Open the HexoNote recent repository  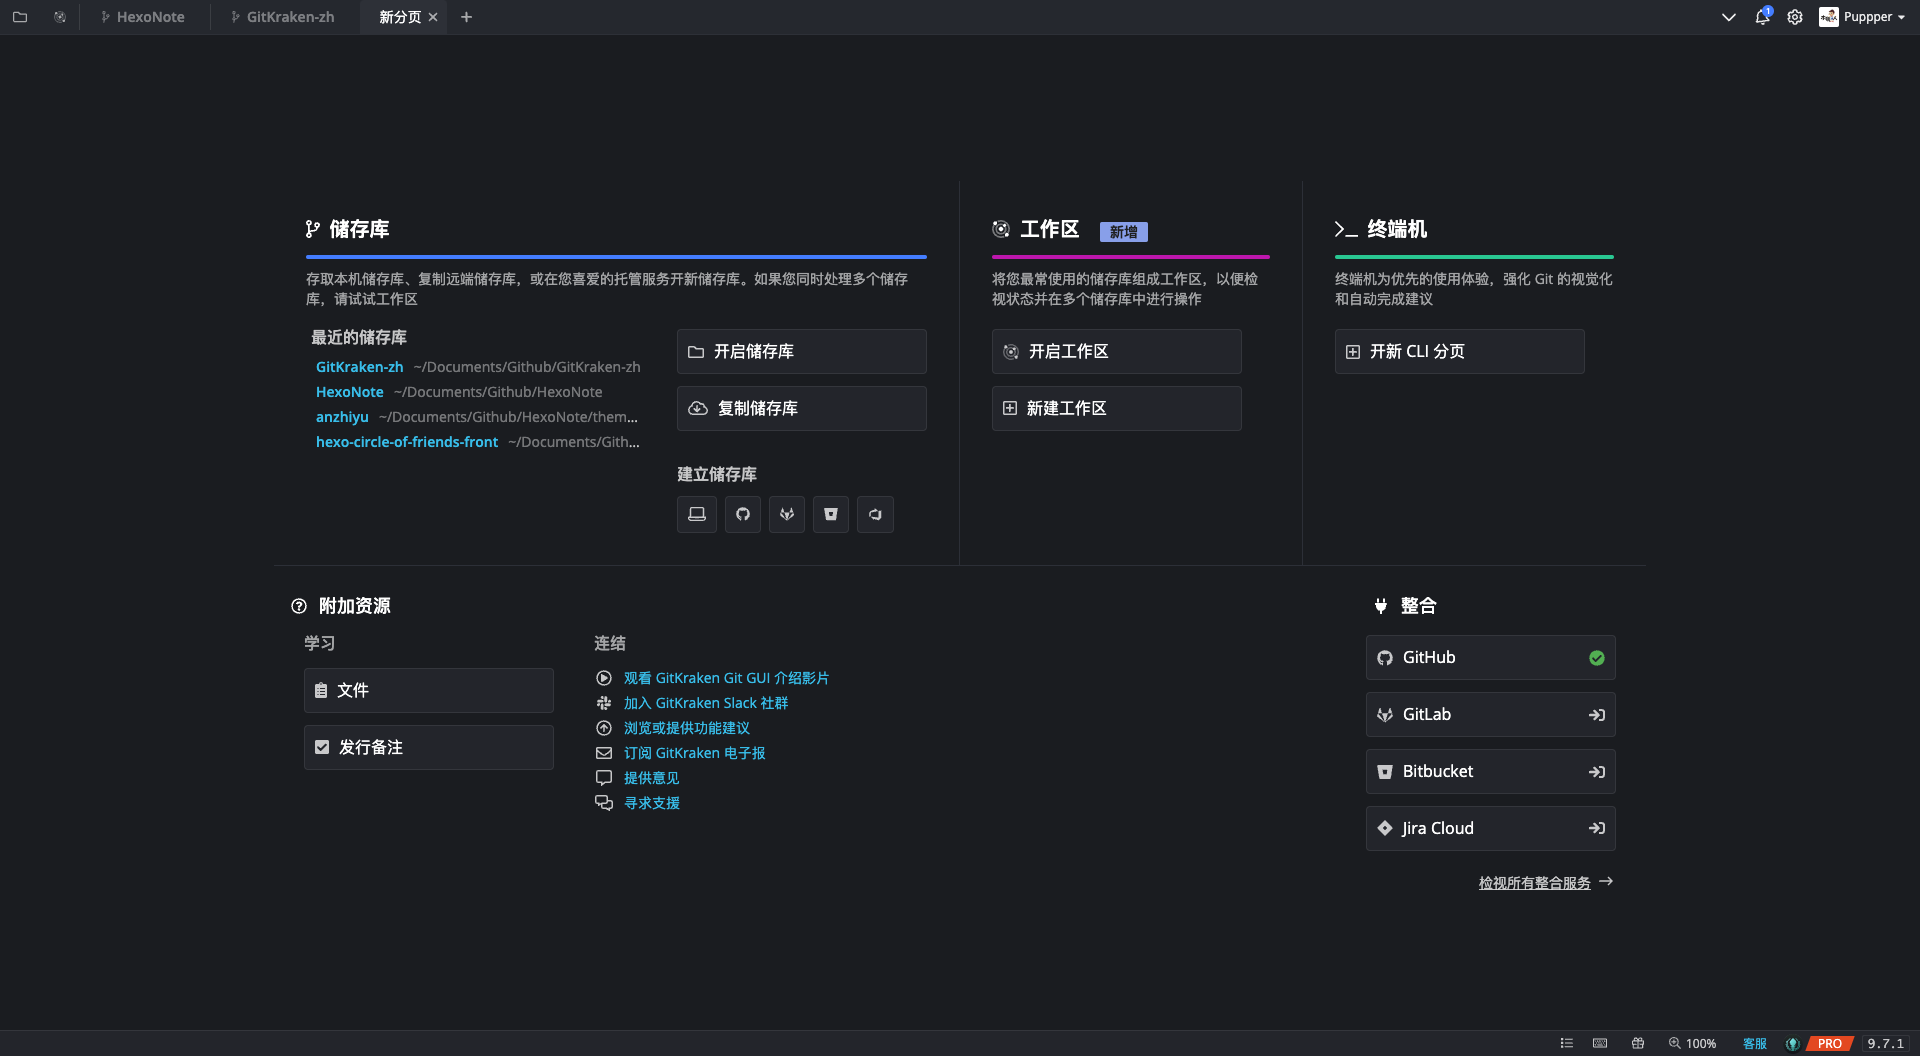click(350, 392)
